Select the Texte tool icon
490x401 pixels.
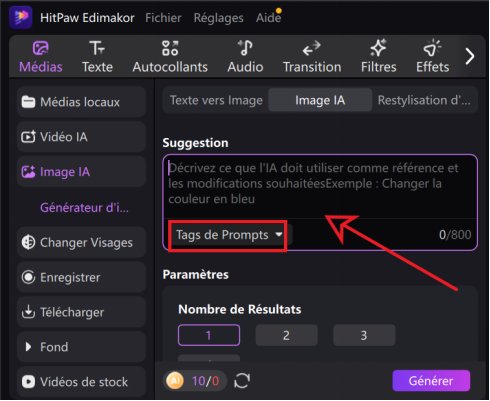point(97,48)
